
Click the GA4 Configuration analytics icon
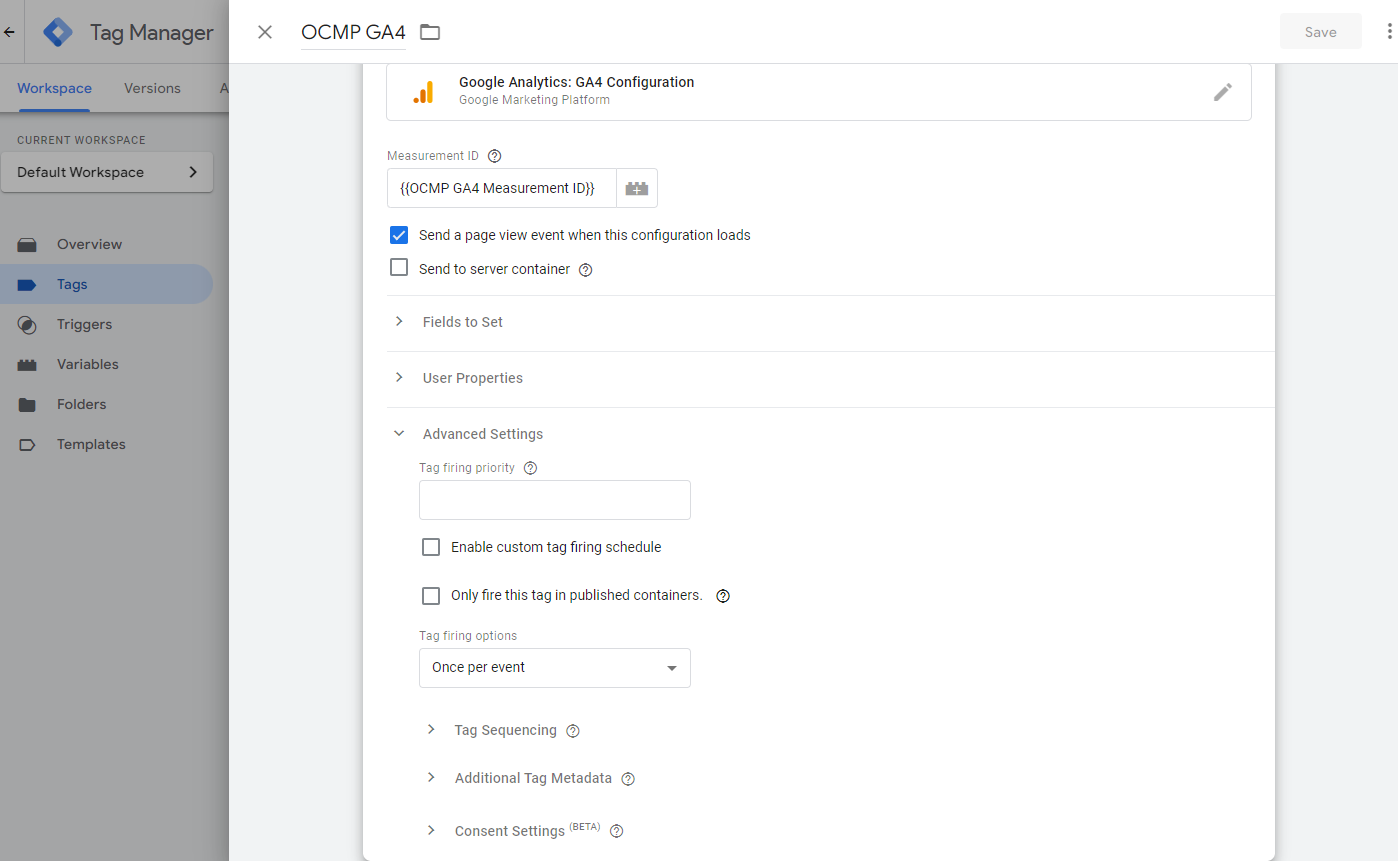pyautogui.click(x=424, y=92)
